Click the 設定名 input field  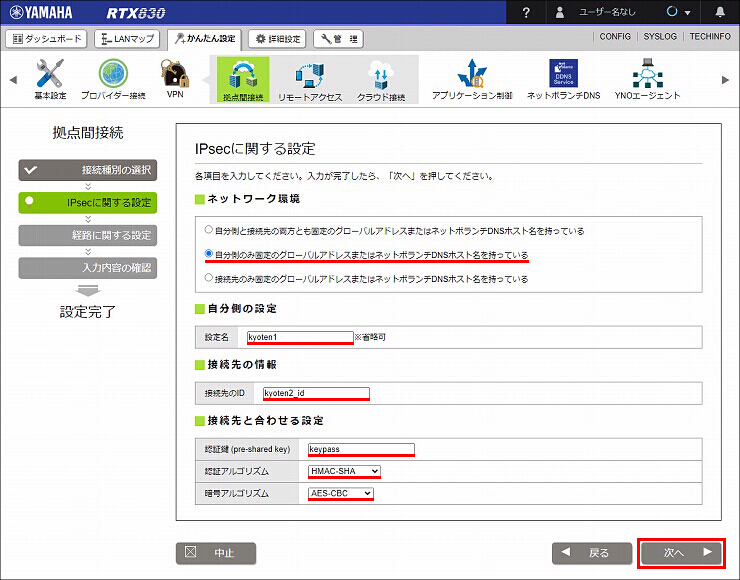pos(300,337)
